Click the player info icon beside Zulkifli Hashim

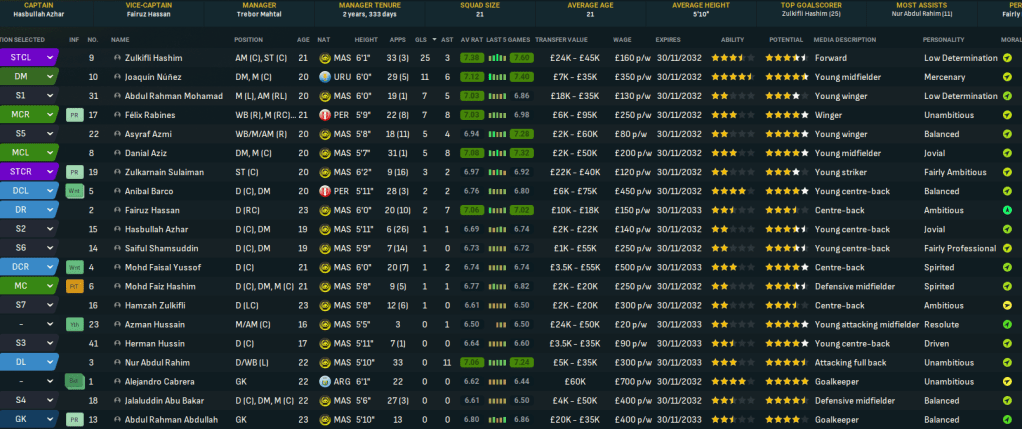click(118, 58)
